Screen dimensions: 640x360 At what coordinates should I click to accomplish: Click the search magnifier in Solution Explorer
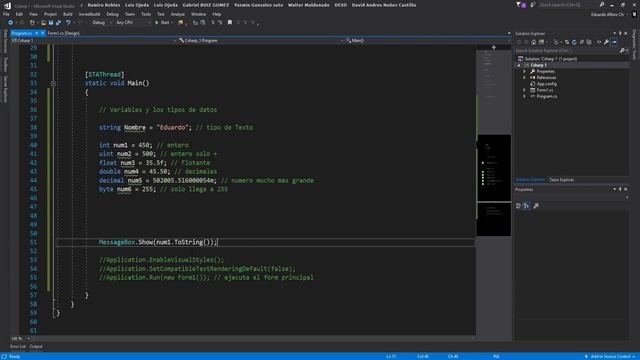click(622, 51)
